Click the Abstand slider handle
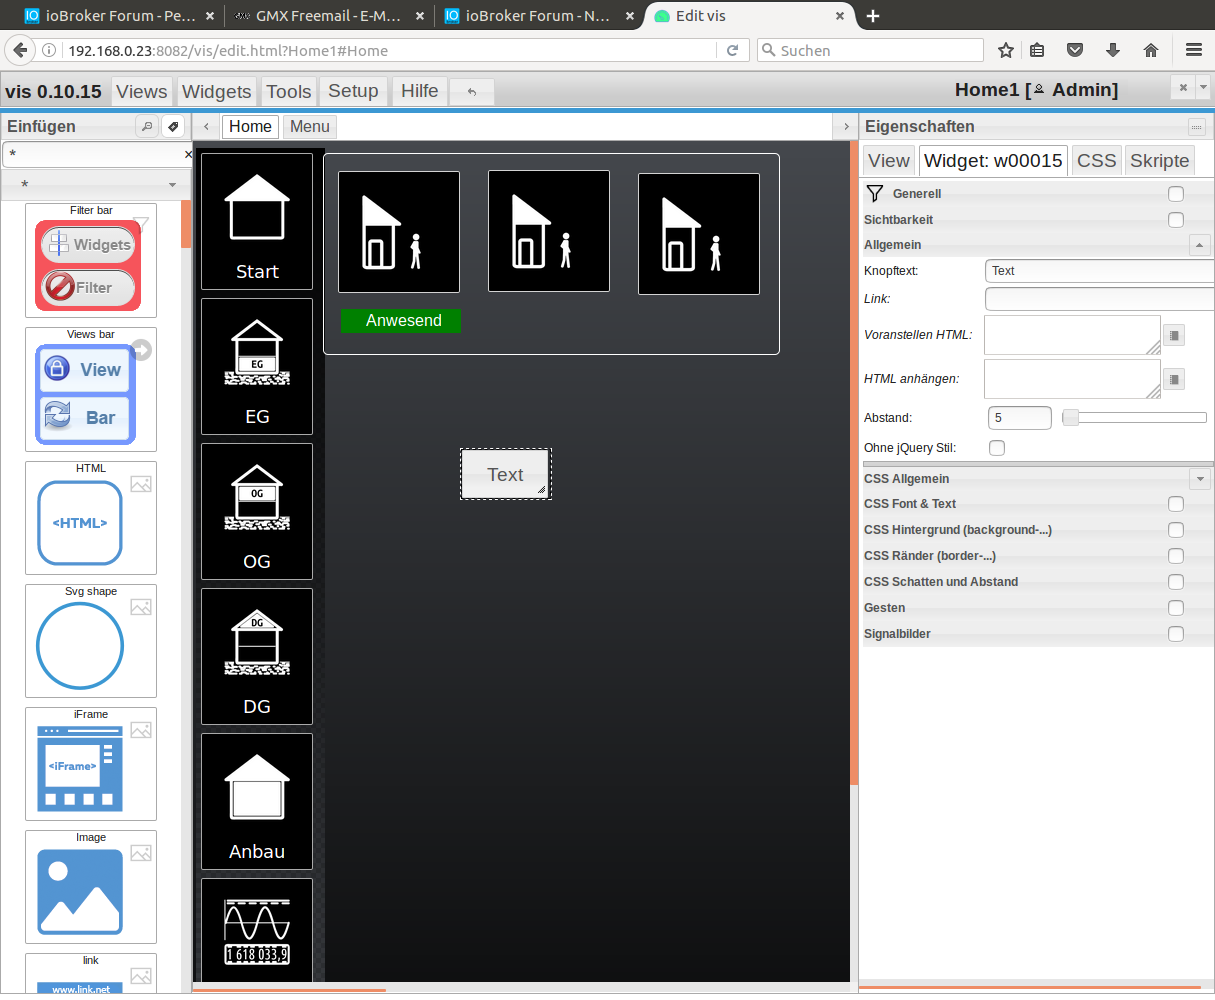The height and width of the screenshot is (1000, 1215). (1071, 418)
